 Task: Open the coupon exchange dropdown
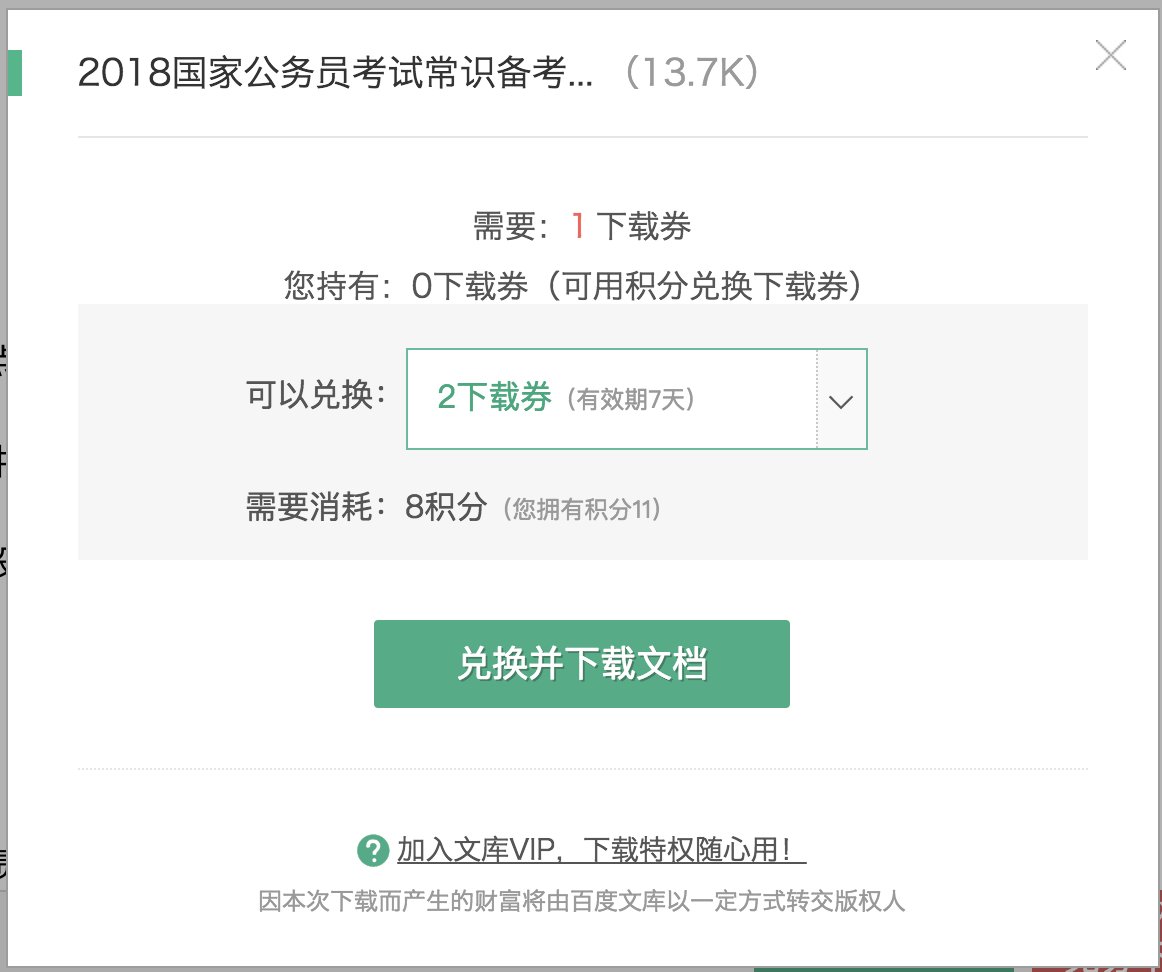click(x=636, y=398)
